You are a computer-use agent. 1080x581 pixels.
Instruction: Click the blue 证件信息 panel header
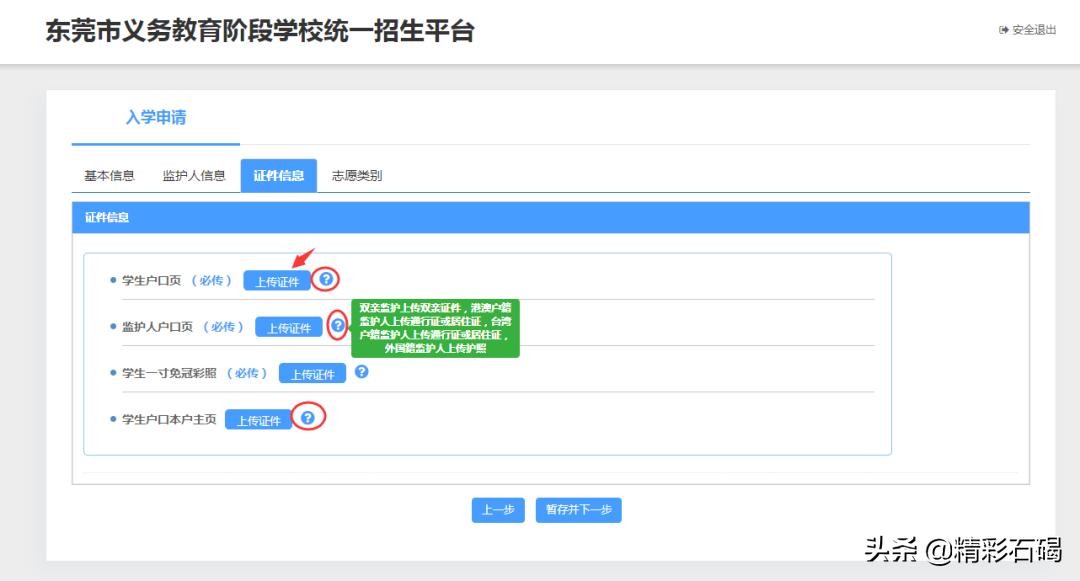pos(550,217)
